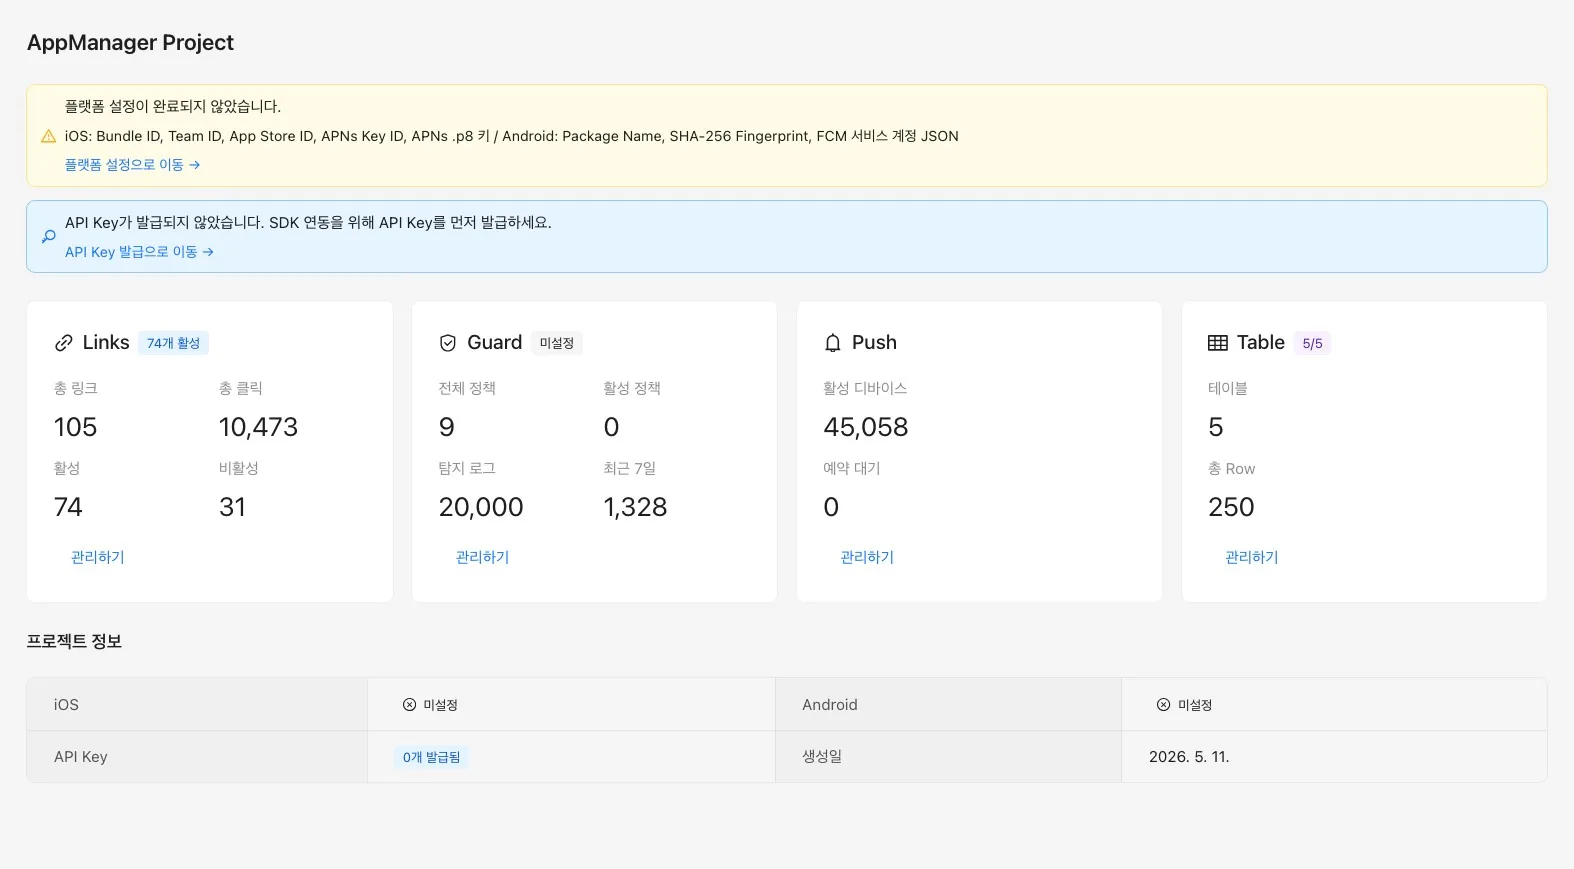The width and height of the screenshot is (1574, 869).
Task: Open 플랫폼 설정으로 이동 link
Action: pyautogui.click(x=132, y=165)
